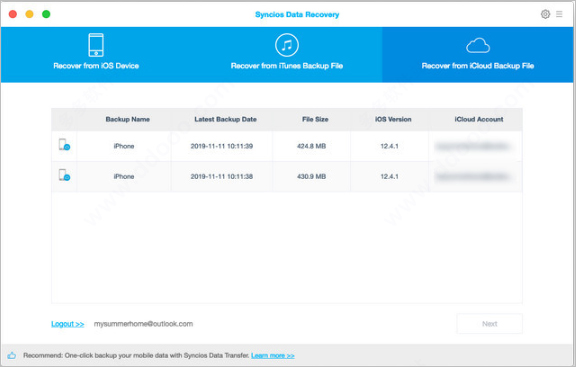The image size is (576, 367).
Task: Click the File Size column header
Action: pyautogui.click(x=315, y=119)
